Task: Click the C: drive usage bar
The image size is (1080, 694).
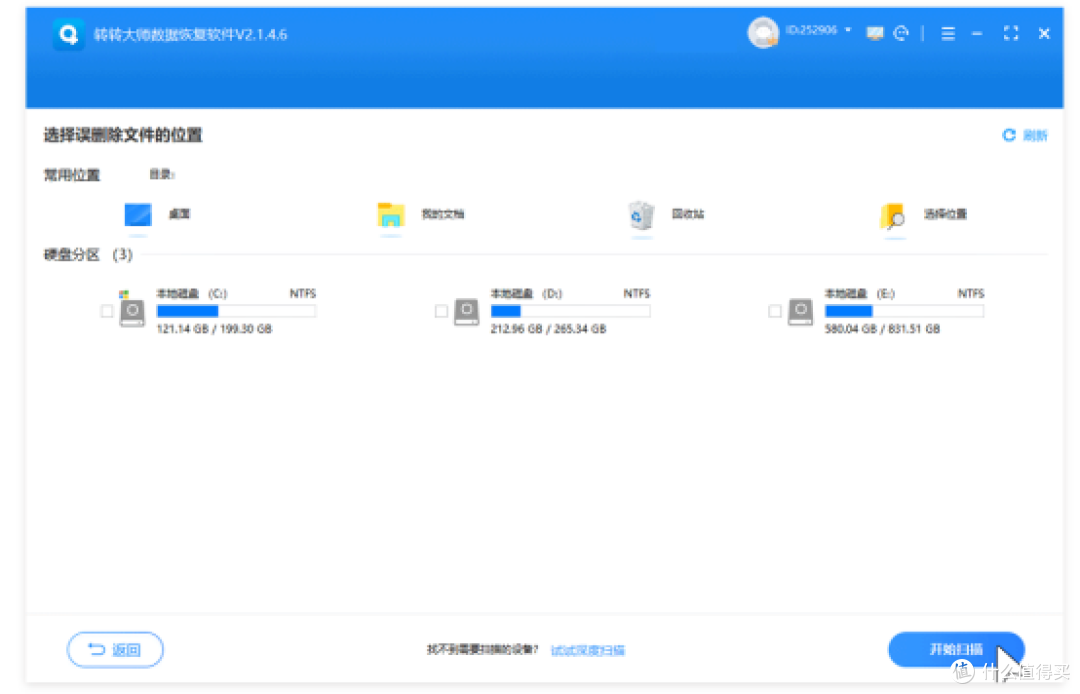Action: coord(236,311)
